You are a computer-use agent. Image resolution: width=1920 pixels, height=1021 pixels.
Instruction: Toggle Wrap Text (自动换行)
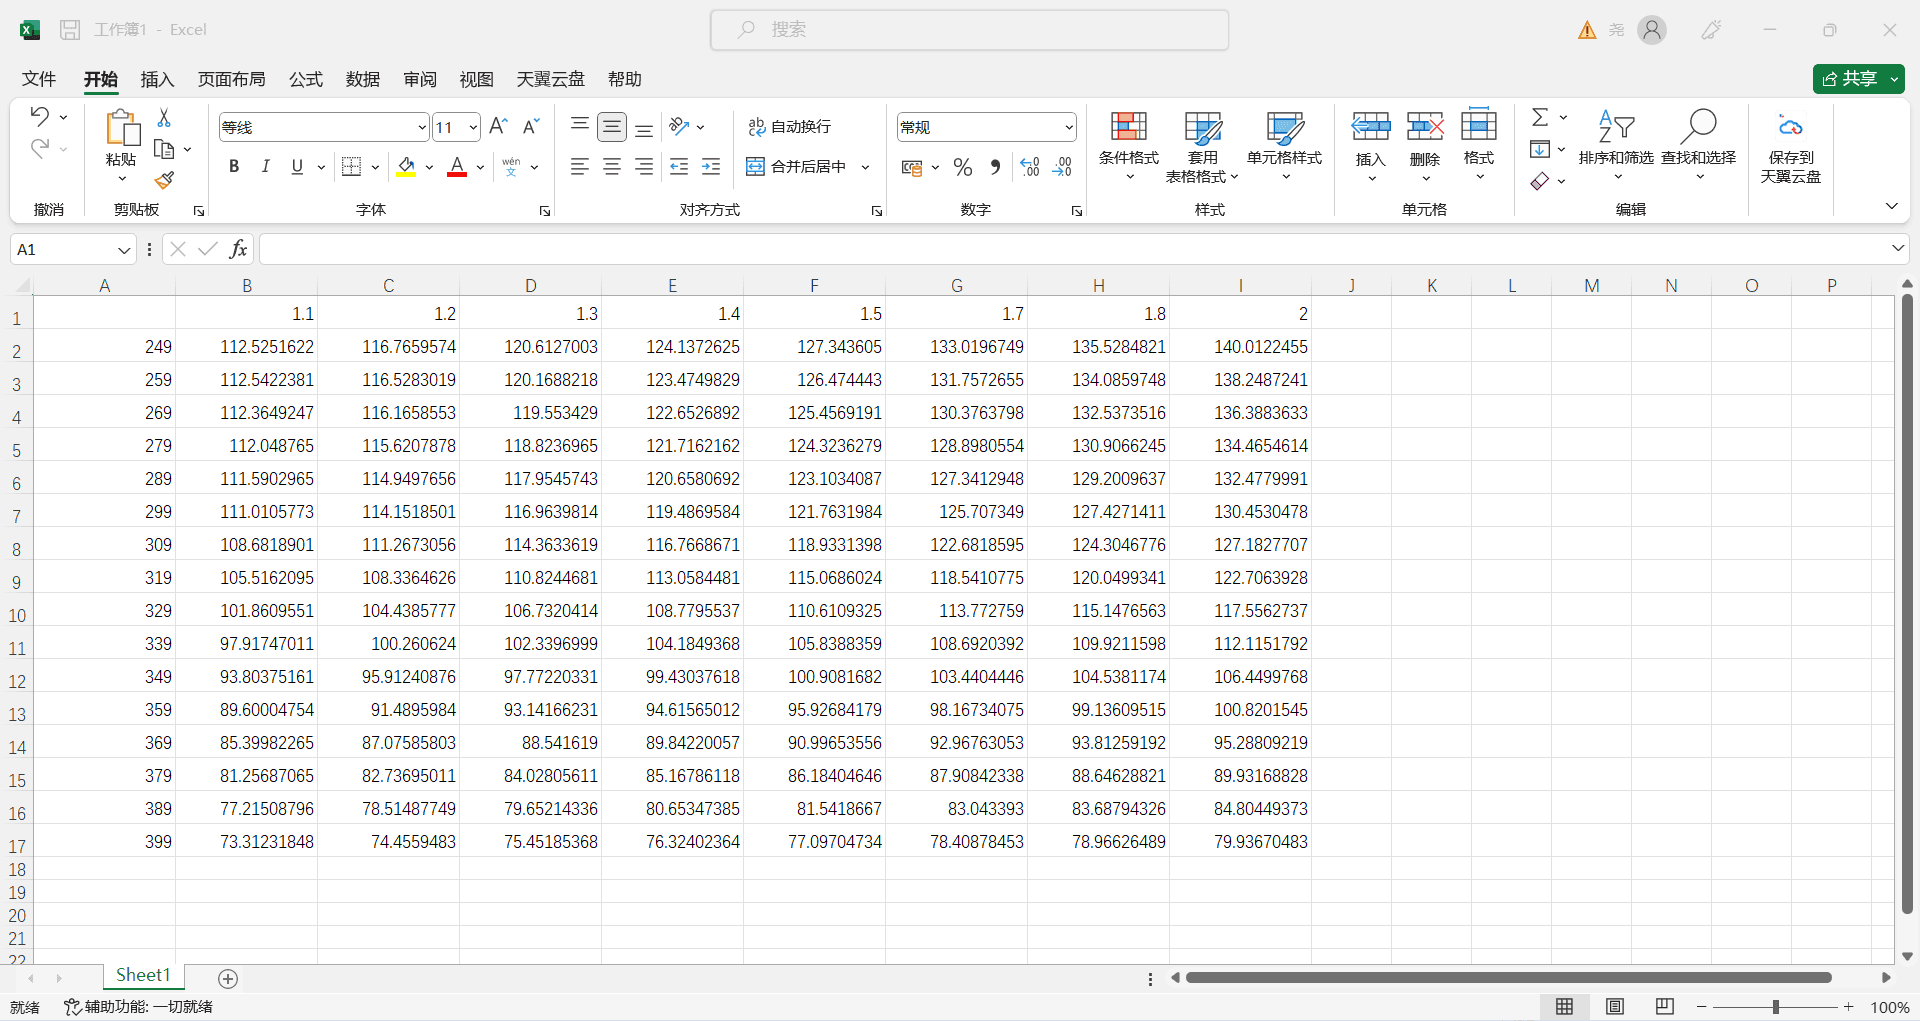pyautogui.click(x=790, y=127)
